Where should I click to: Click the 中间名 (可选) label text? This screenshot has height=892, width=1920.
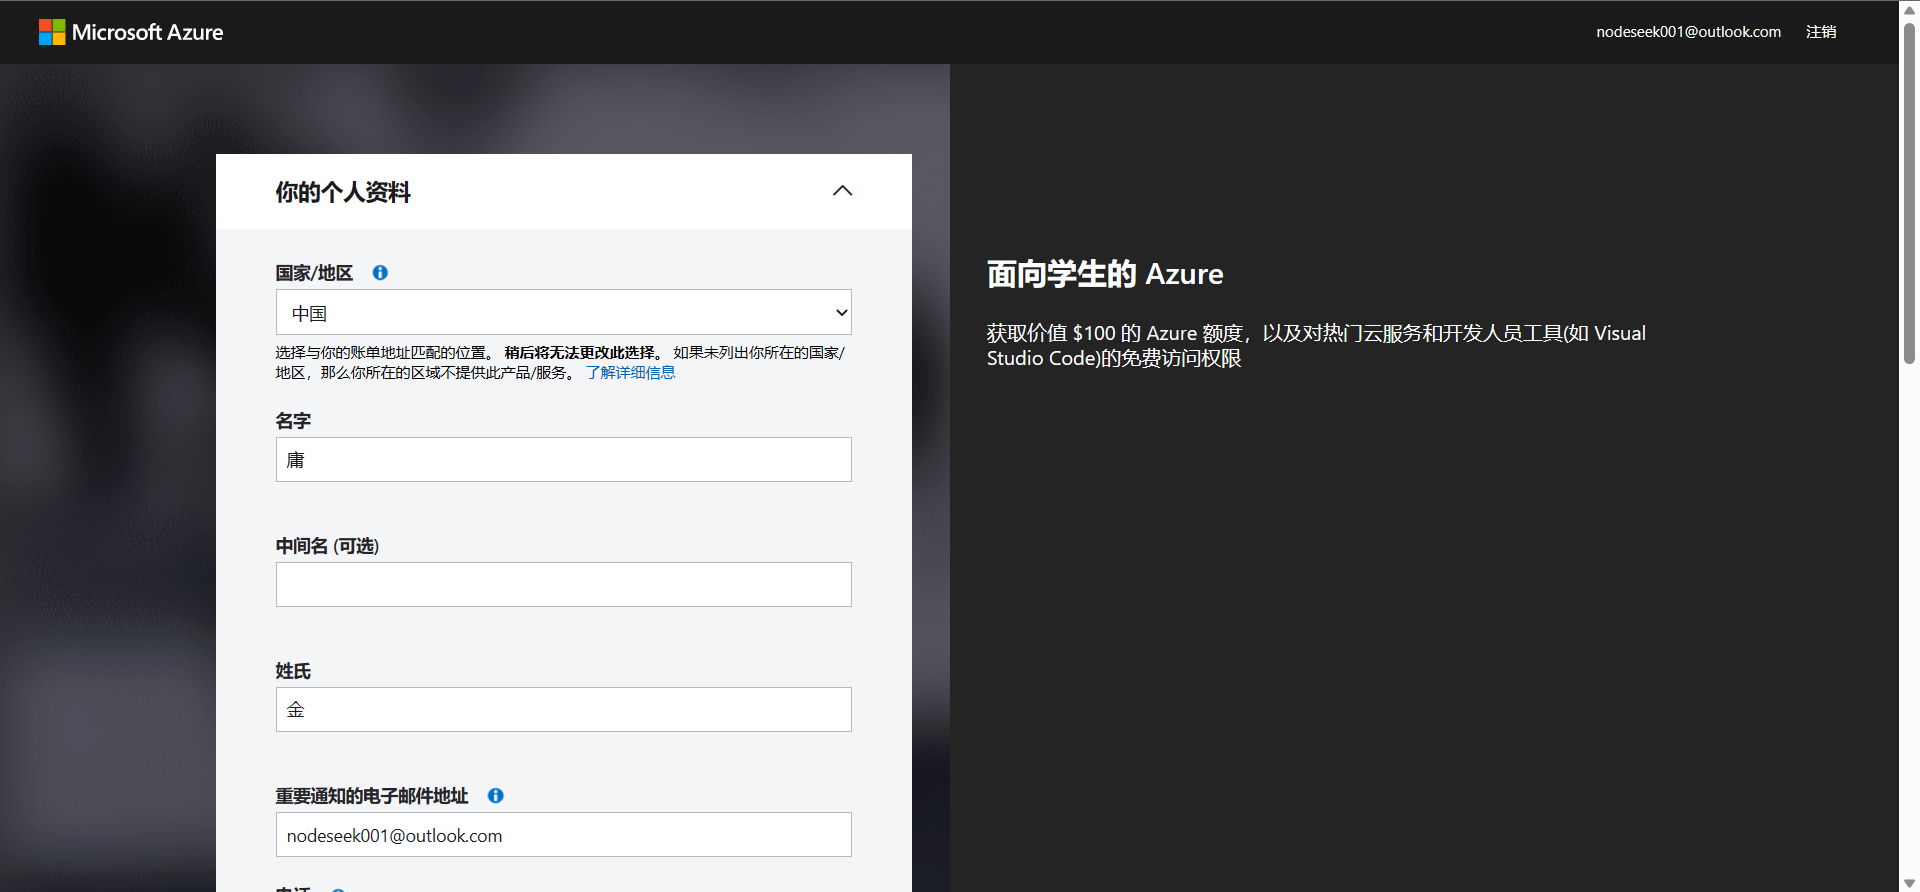327,546
